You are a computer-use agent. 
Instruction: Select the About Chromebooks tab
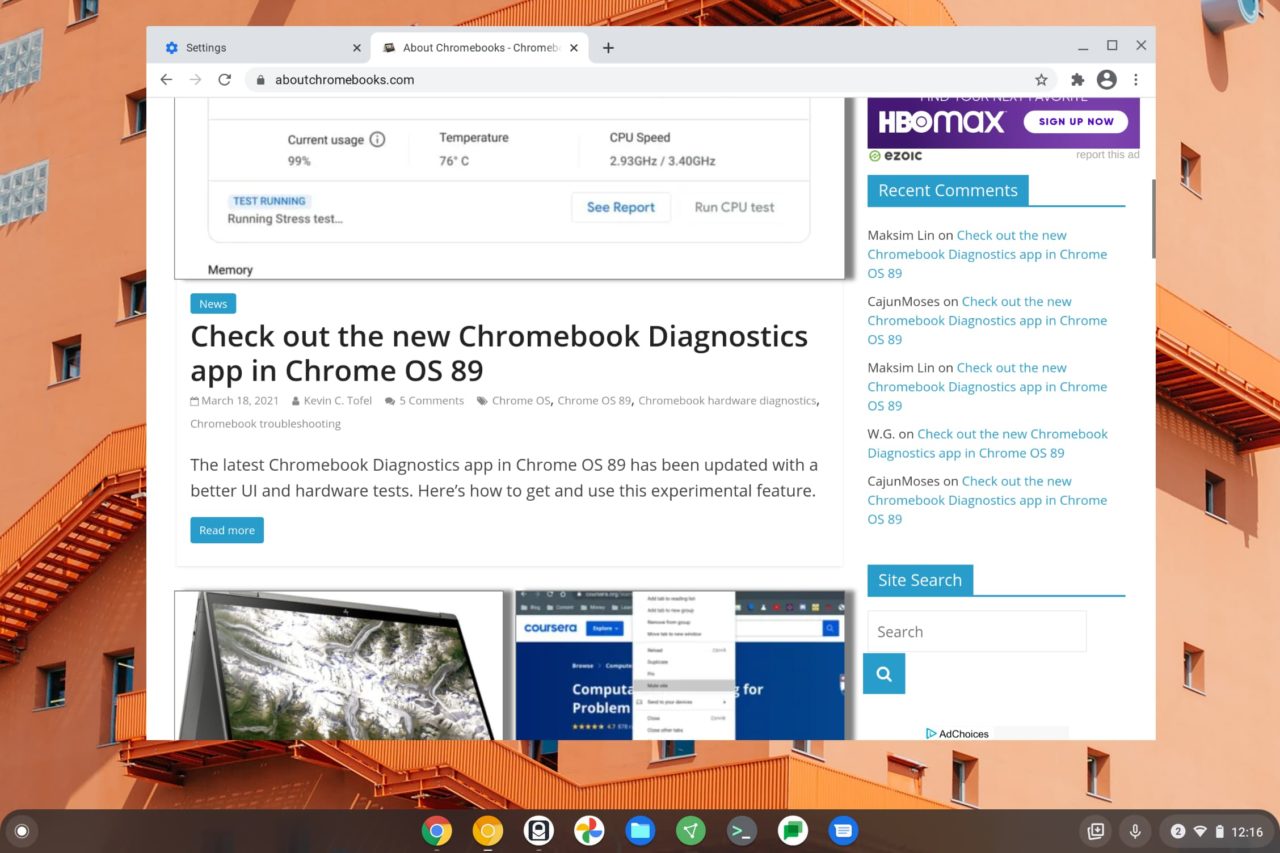pyautogui.click(x=480, y=48)
